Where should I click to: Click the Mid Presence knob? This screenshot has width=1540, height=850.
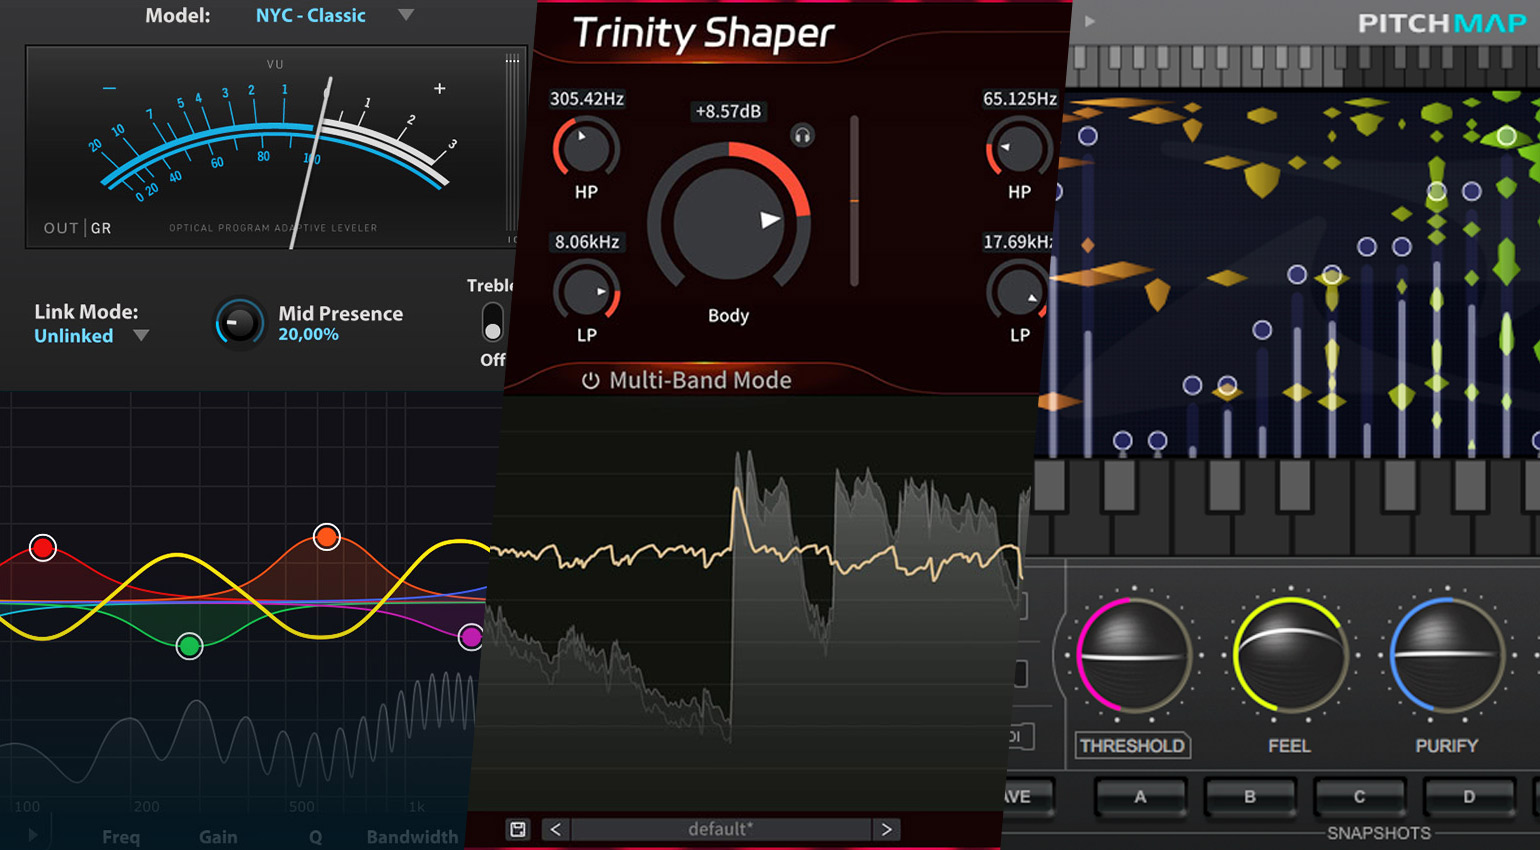coord(238,323)
